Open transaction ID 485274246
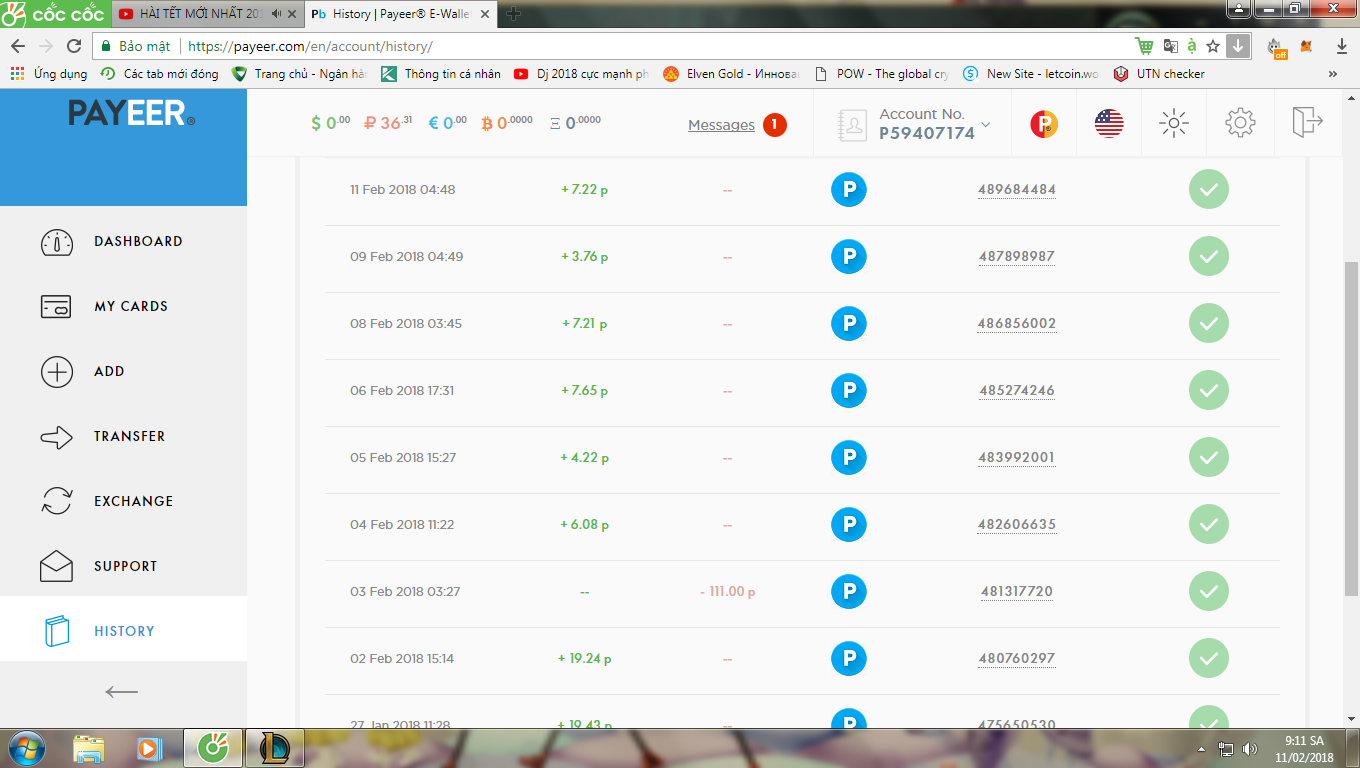Screen dimensions: 1360x768 click(x=1017, y=391)
